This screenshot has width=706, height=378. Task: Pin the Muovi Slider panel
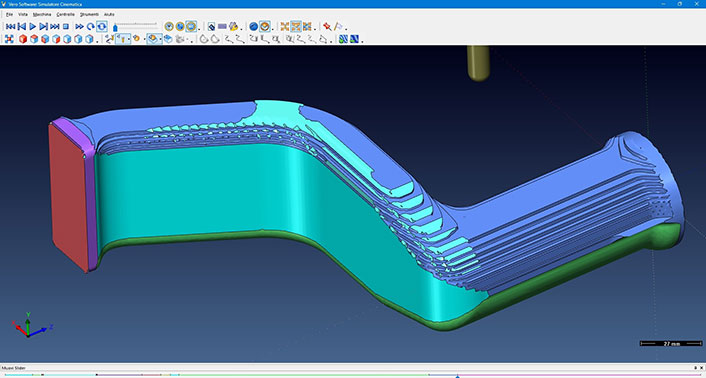pos(696,368)
